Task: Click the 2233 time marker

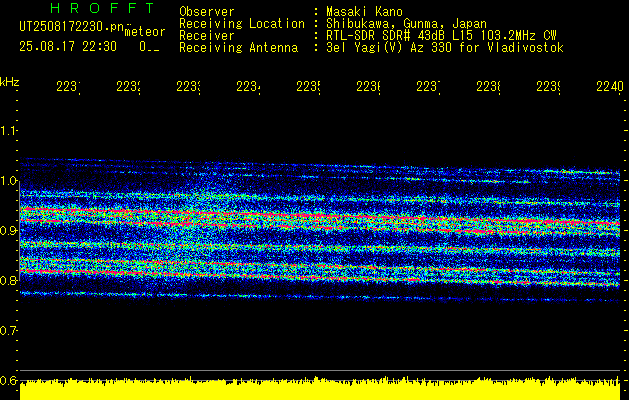Action: 189,86
